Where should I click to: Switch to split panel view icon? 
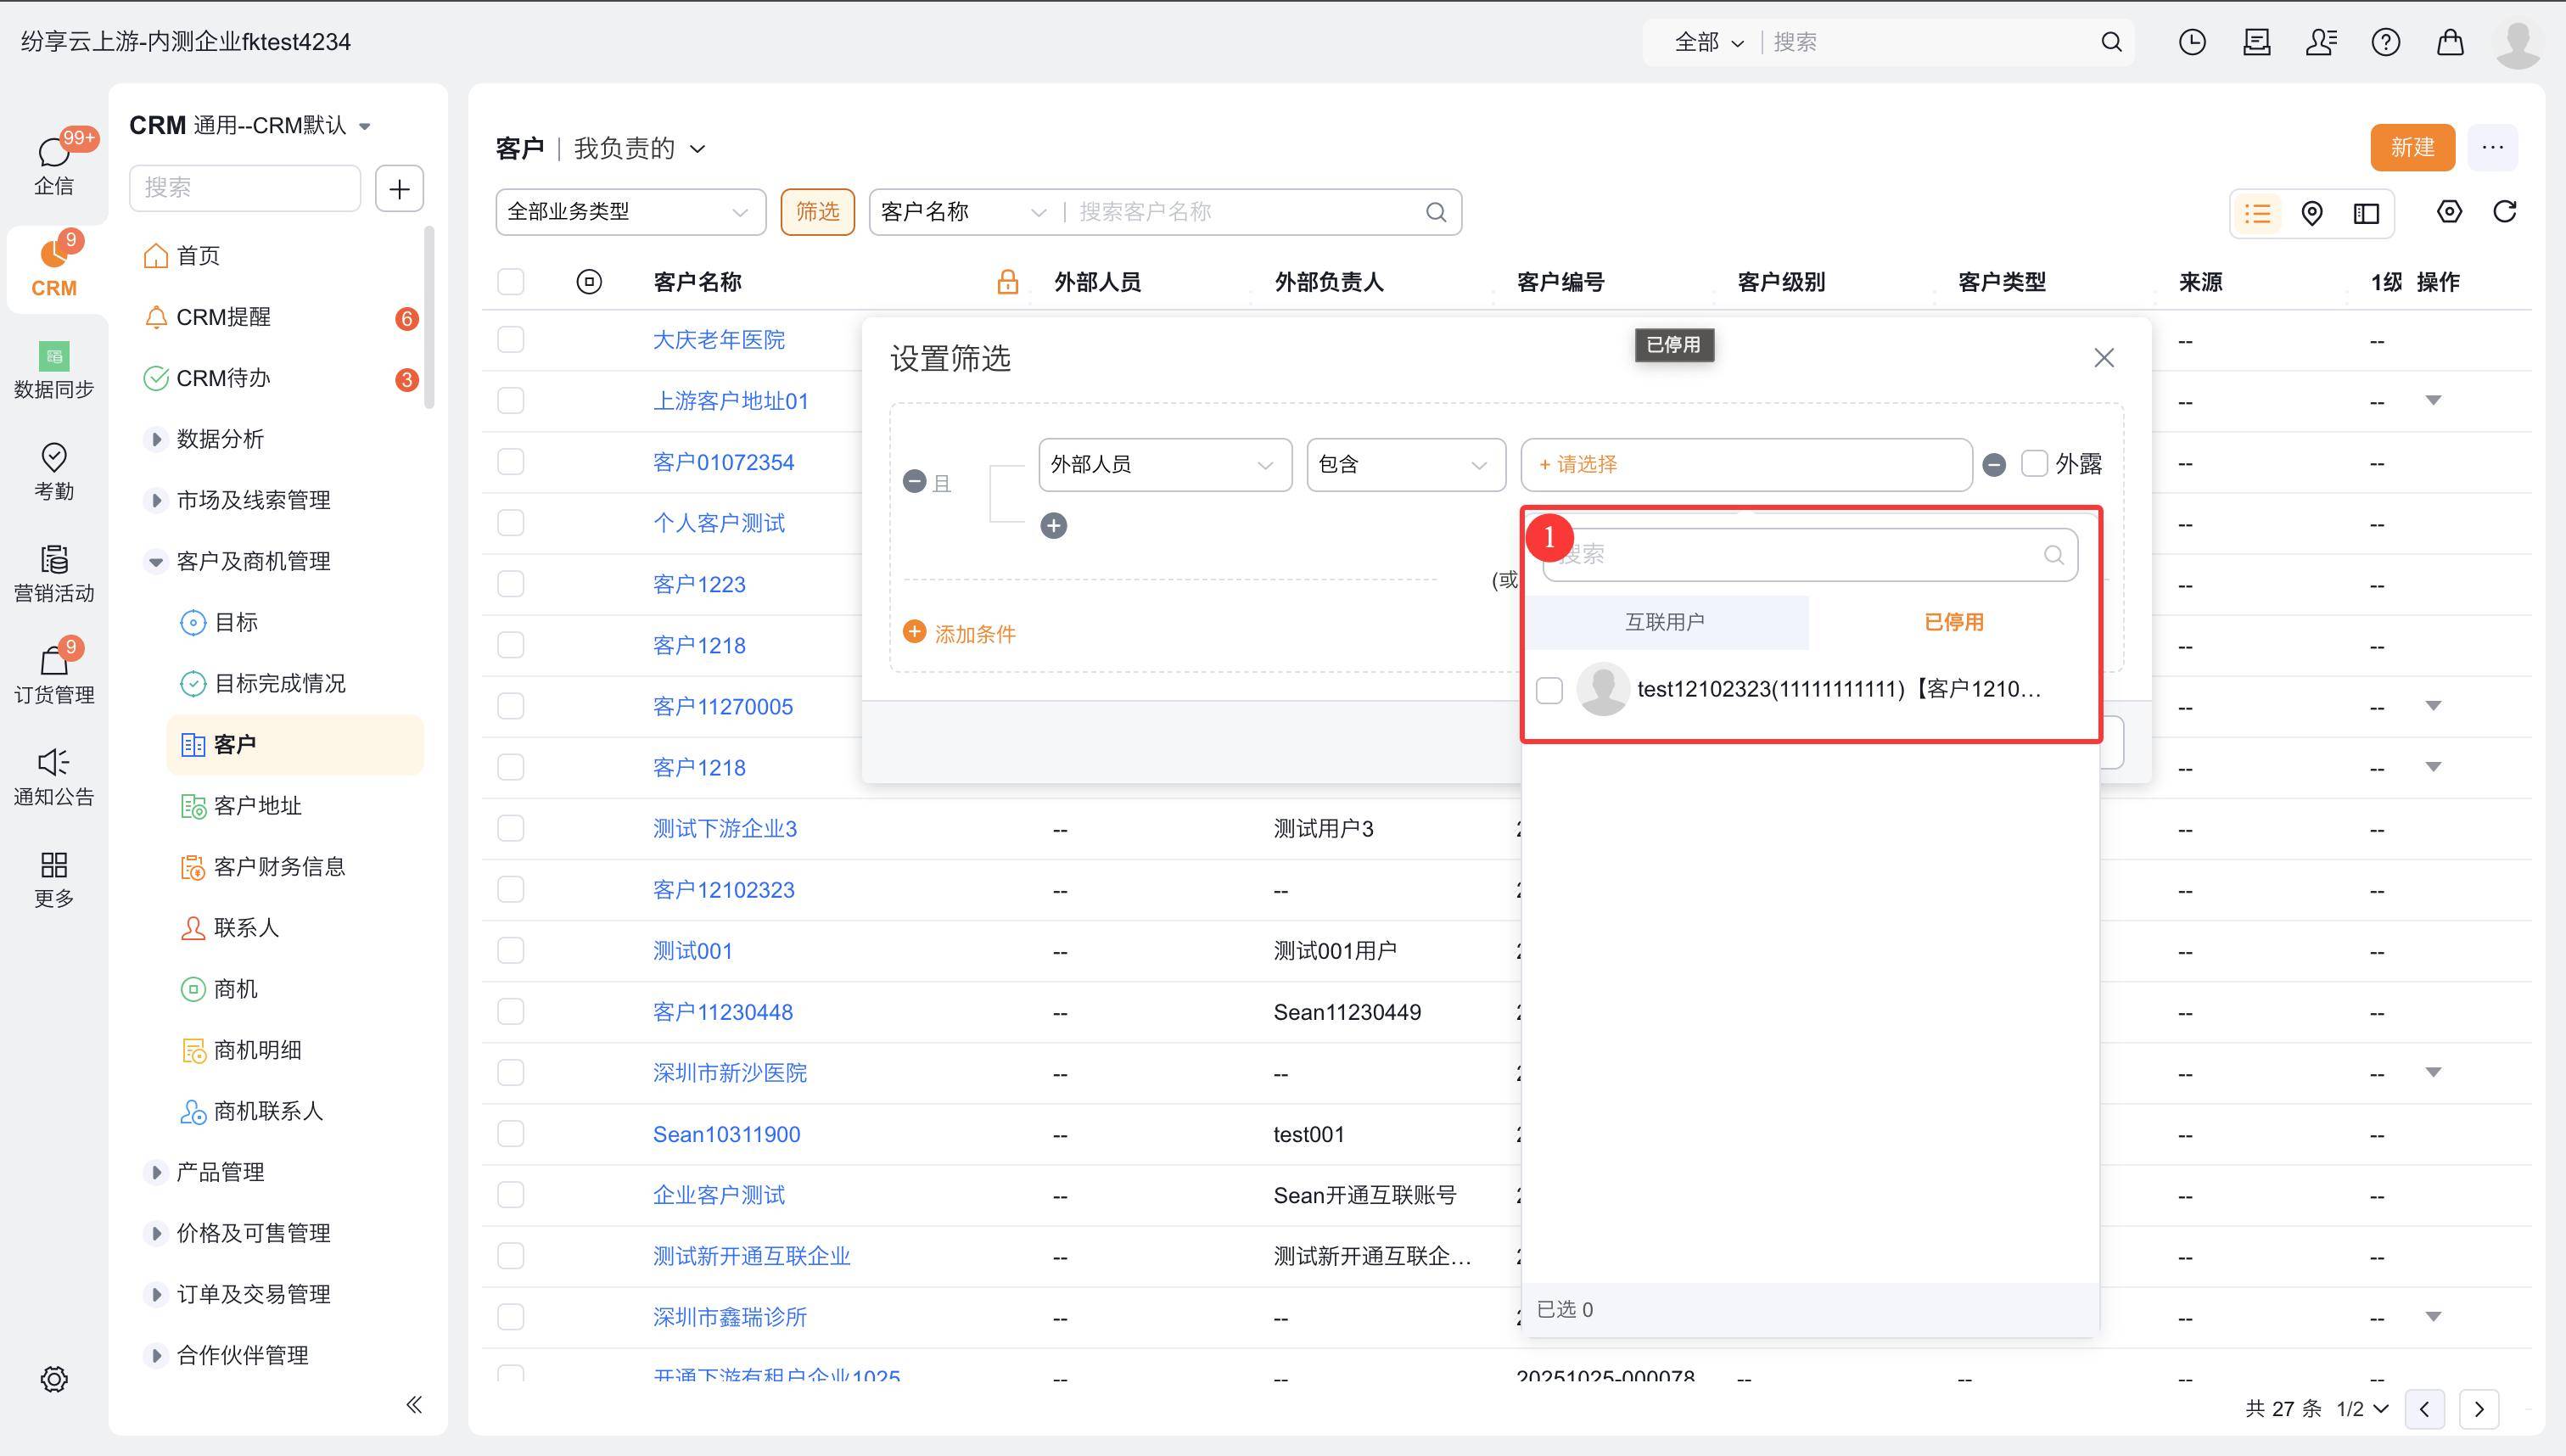[x=2366, y=213]
